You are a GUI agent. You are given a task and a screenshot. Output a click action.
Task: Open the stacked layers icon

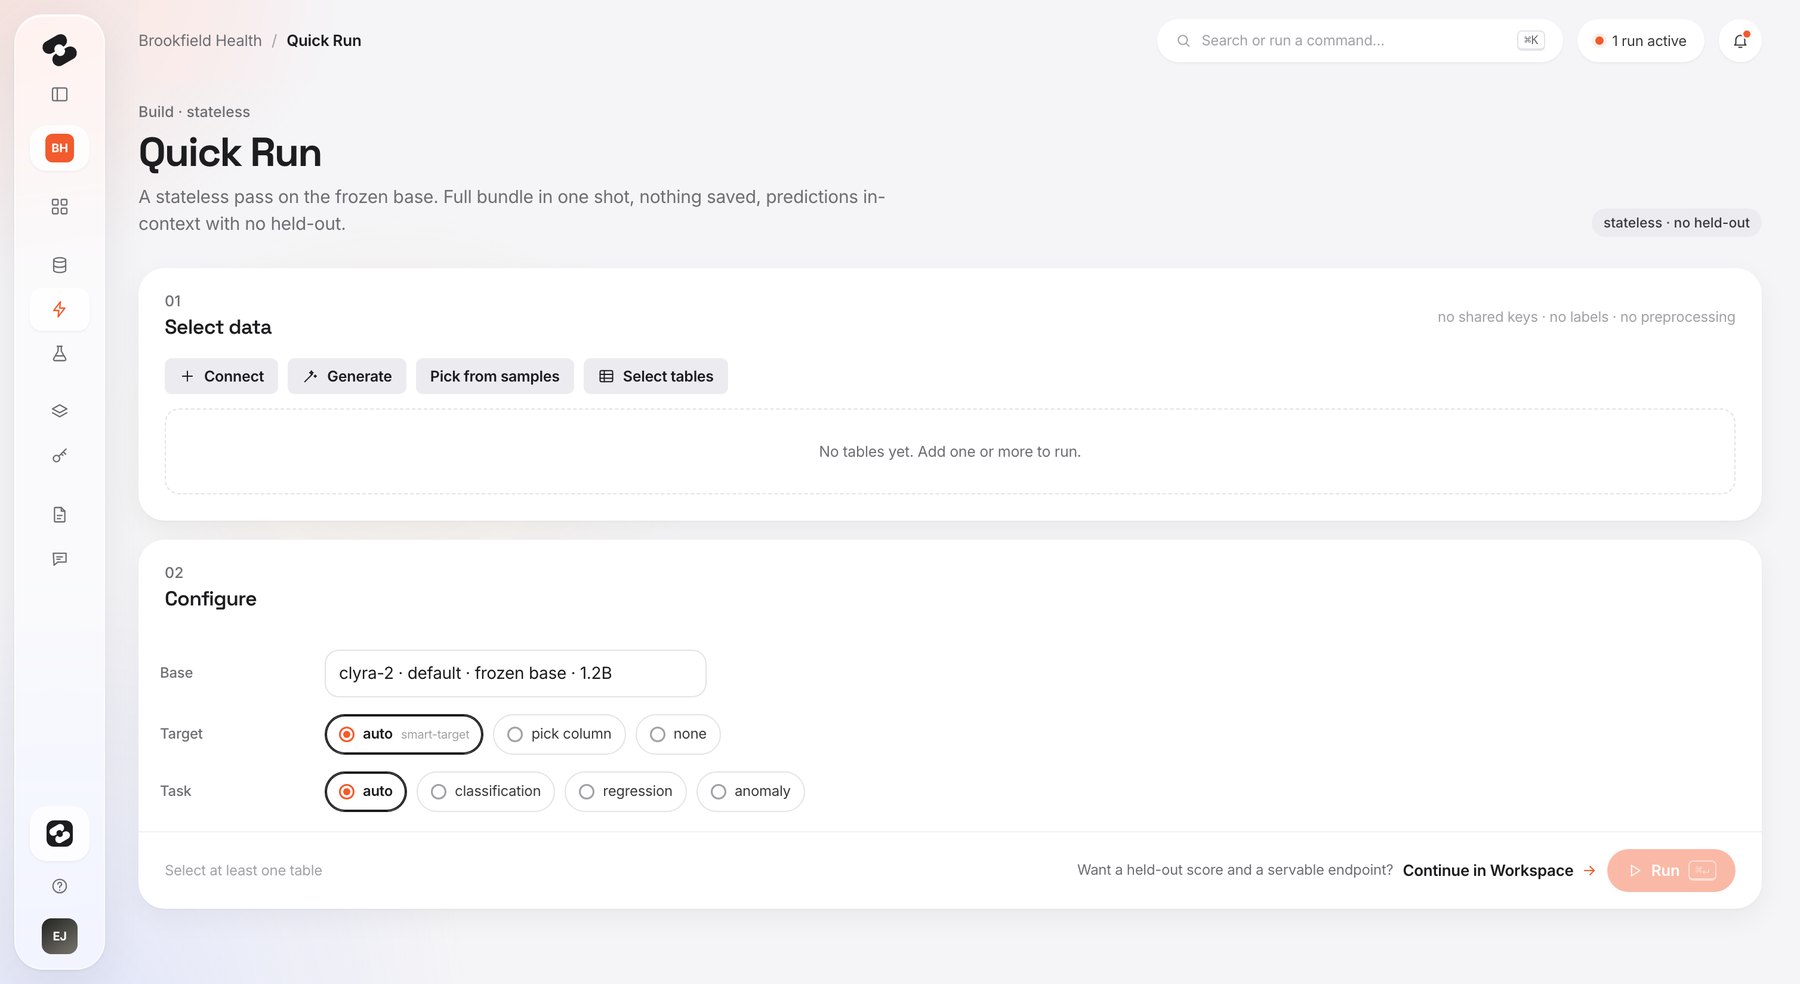(59, 411)
